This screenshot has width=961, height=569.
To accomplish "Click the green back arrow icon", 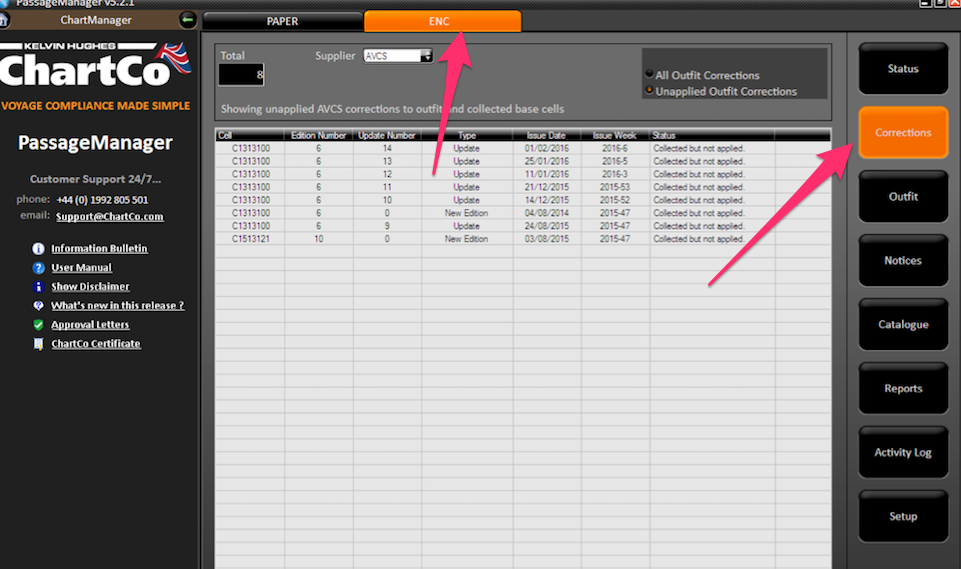I will [188, 20].
